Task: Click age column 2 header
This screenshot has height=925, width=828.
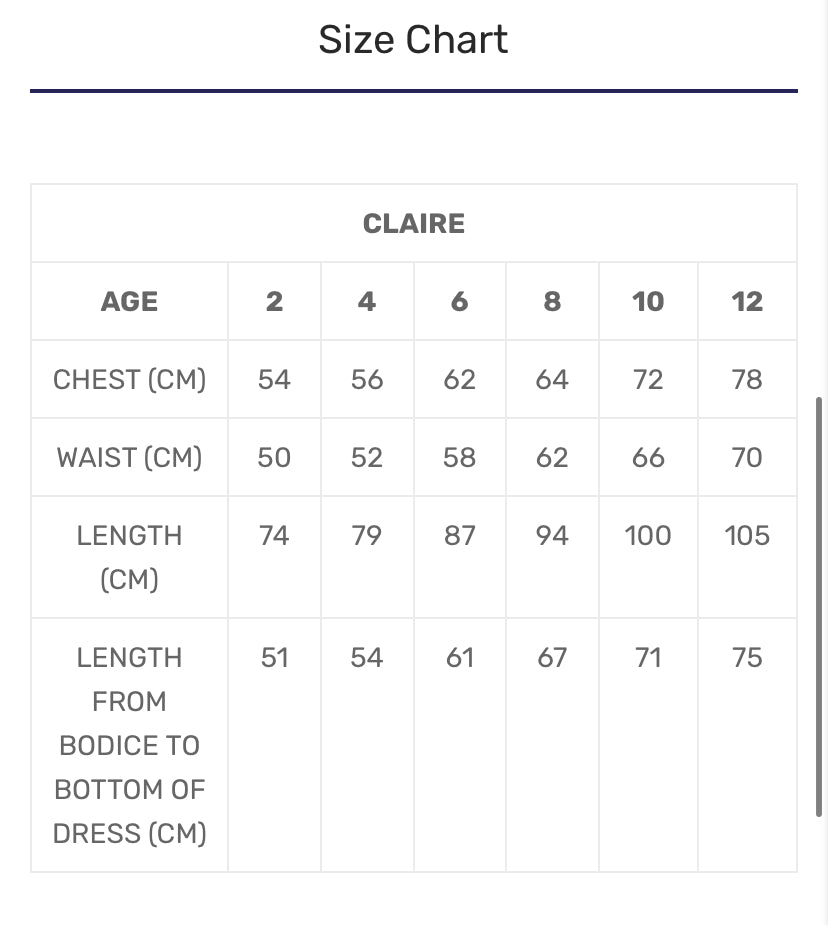Action: tap(274, 301)
